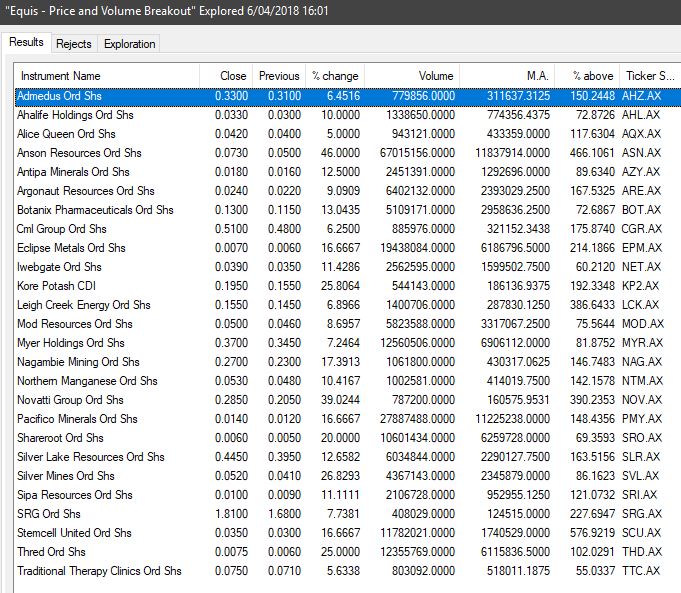Sort by Instrument Name column header
This screenshot has width=681, height=593.
107,76
